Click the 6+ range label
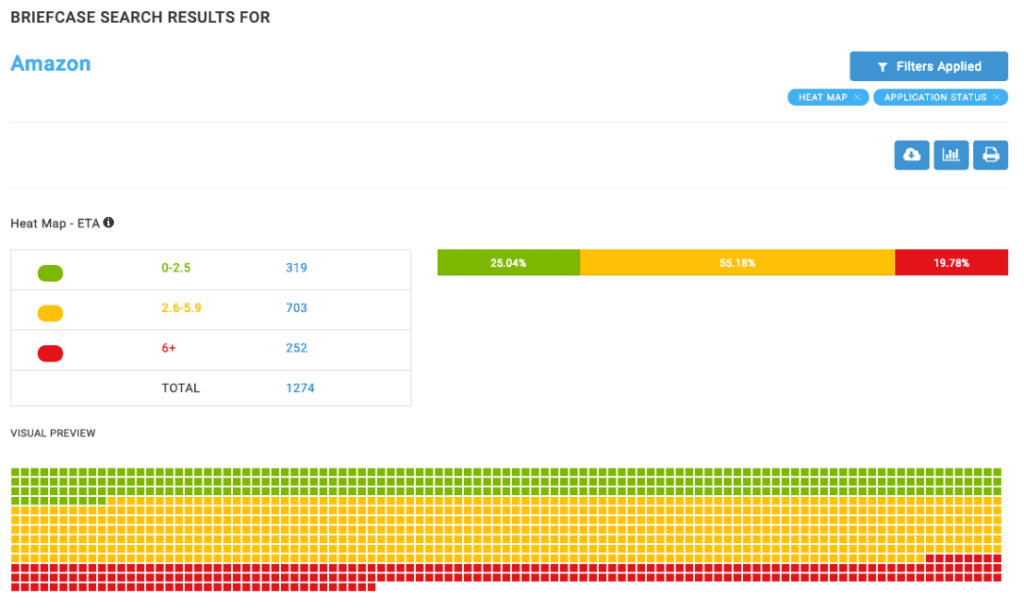Image resolution: width=1024 pixels, height=612 pixels. pos(168,348)
